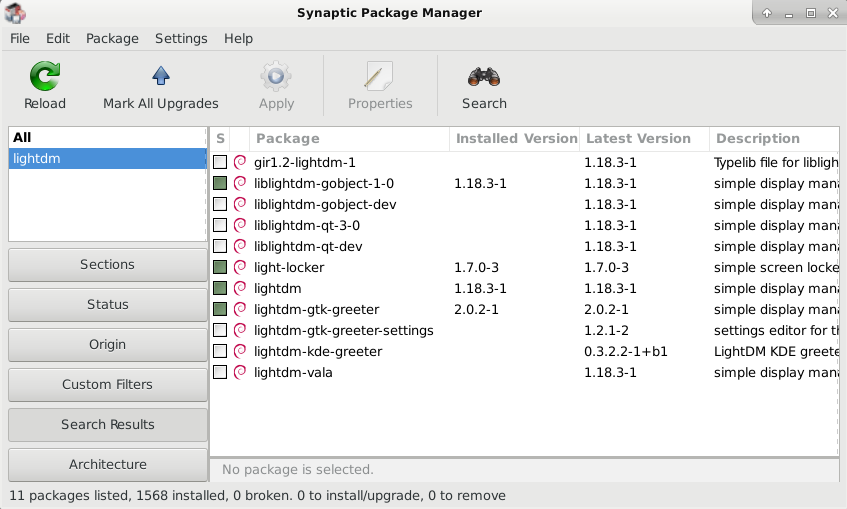Screen dimensions: 847x509
Task: Mark the liblightdm-gobject-dev status checkbox
Action: coord(220,204)
